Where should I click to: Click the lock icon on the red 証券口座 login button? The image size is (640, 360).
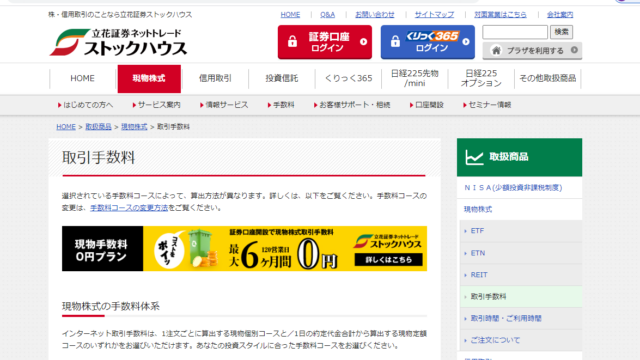pyautogui.click(x=292, y=42)
